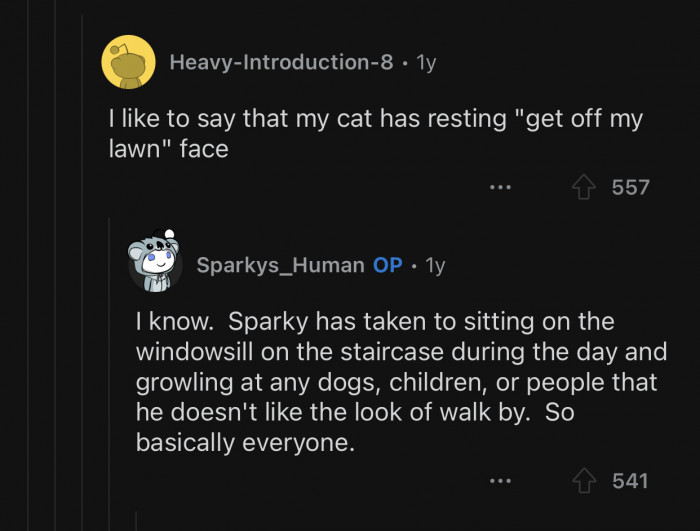Tap the 557 vote count
700x531 pixels.
point(630,187)
